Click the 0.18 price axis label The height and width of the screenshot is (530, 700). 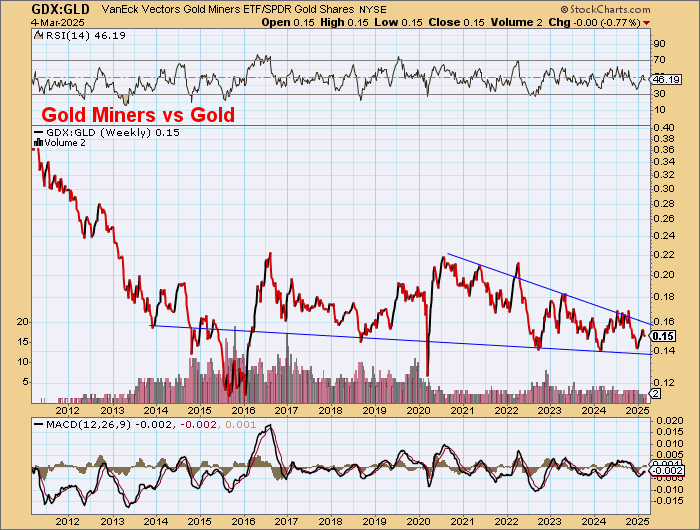[x=663, y=297]
